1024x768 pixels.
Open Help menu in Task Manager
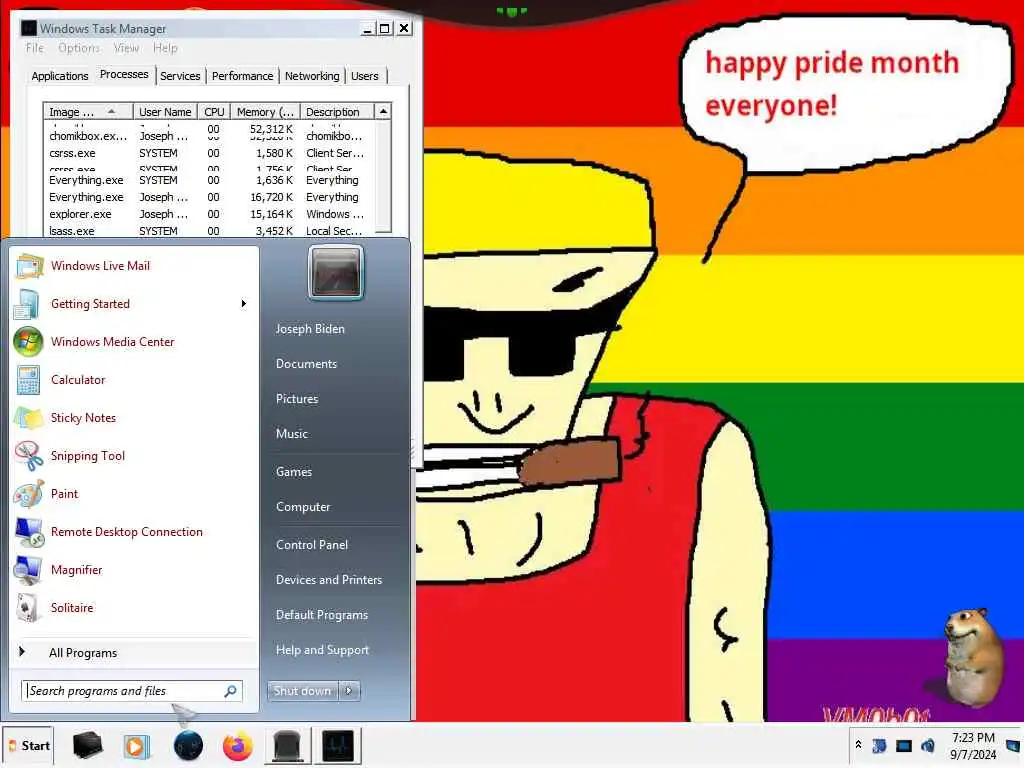[165, 48]
